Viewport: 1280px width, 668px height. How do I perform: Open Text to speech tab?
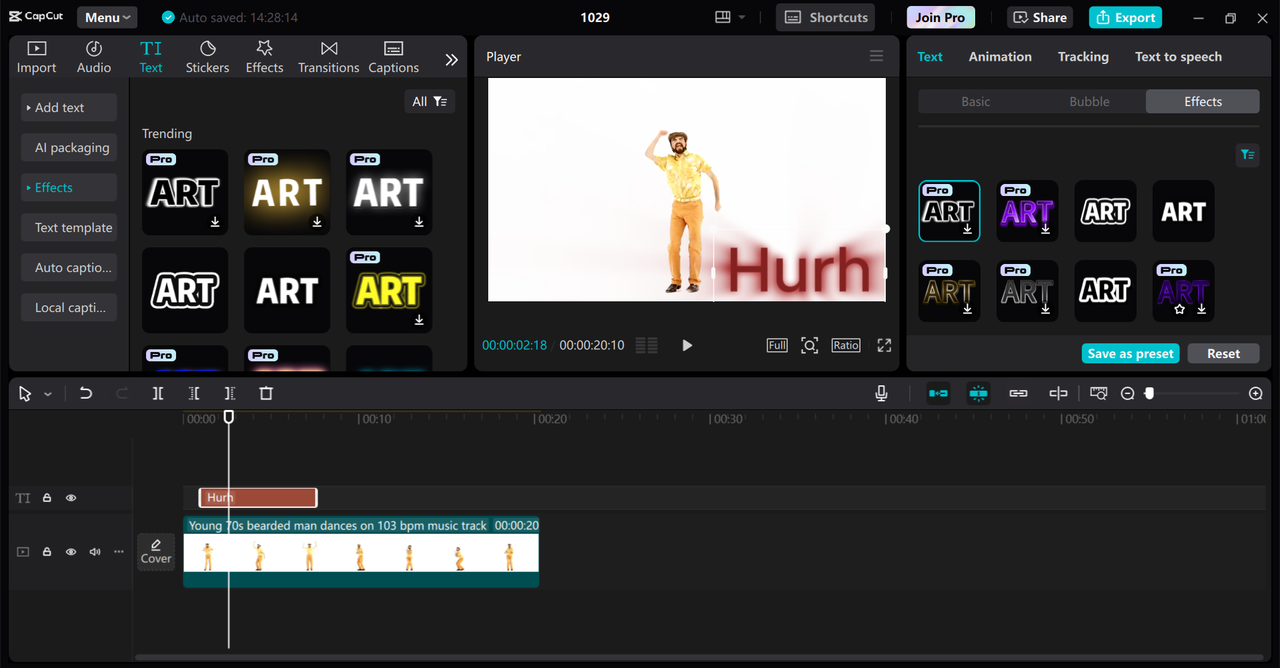(x=1178, y=57)
